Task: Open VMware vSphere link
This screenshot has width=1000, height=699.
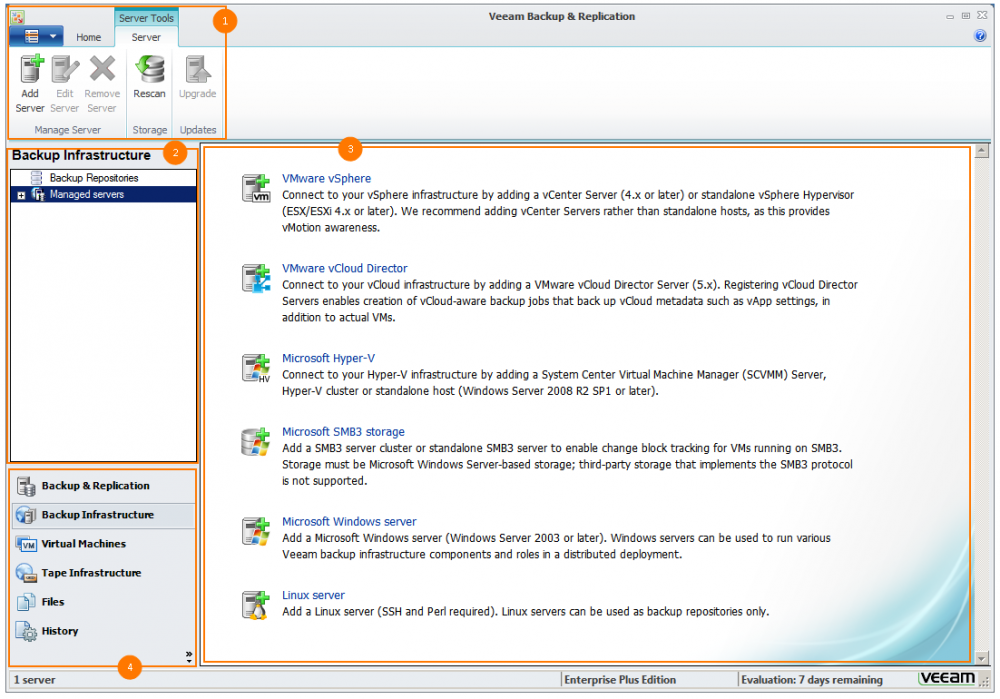Action: point(327,179)
